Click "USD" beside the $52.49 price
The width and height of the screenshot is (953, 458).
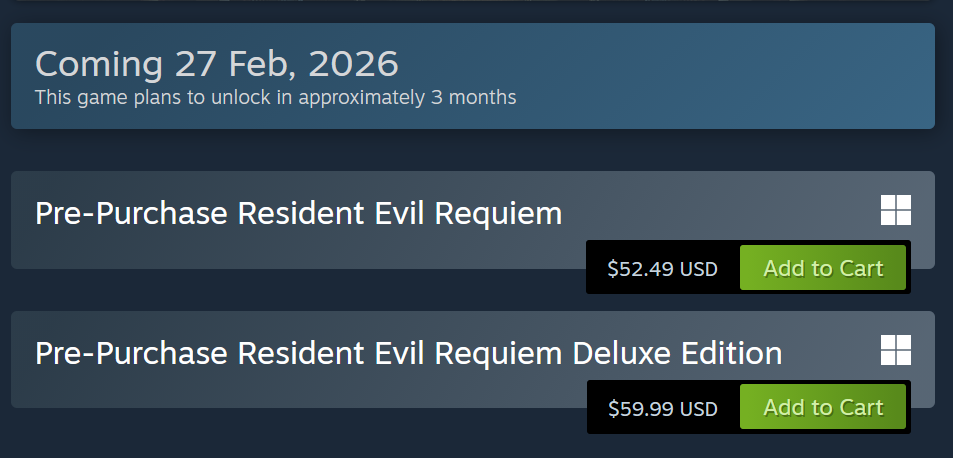point(699,269)
